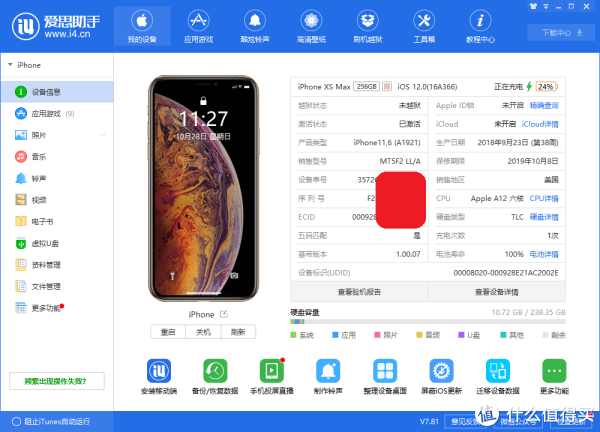Select 铃声 ringtones in the sidebar

tap(57, 178)
